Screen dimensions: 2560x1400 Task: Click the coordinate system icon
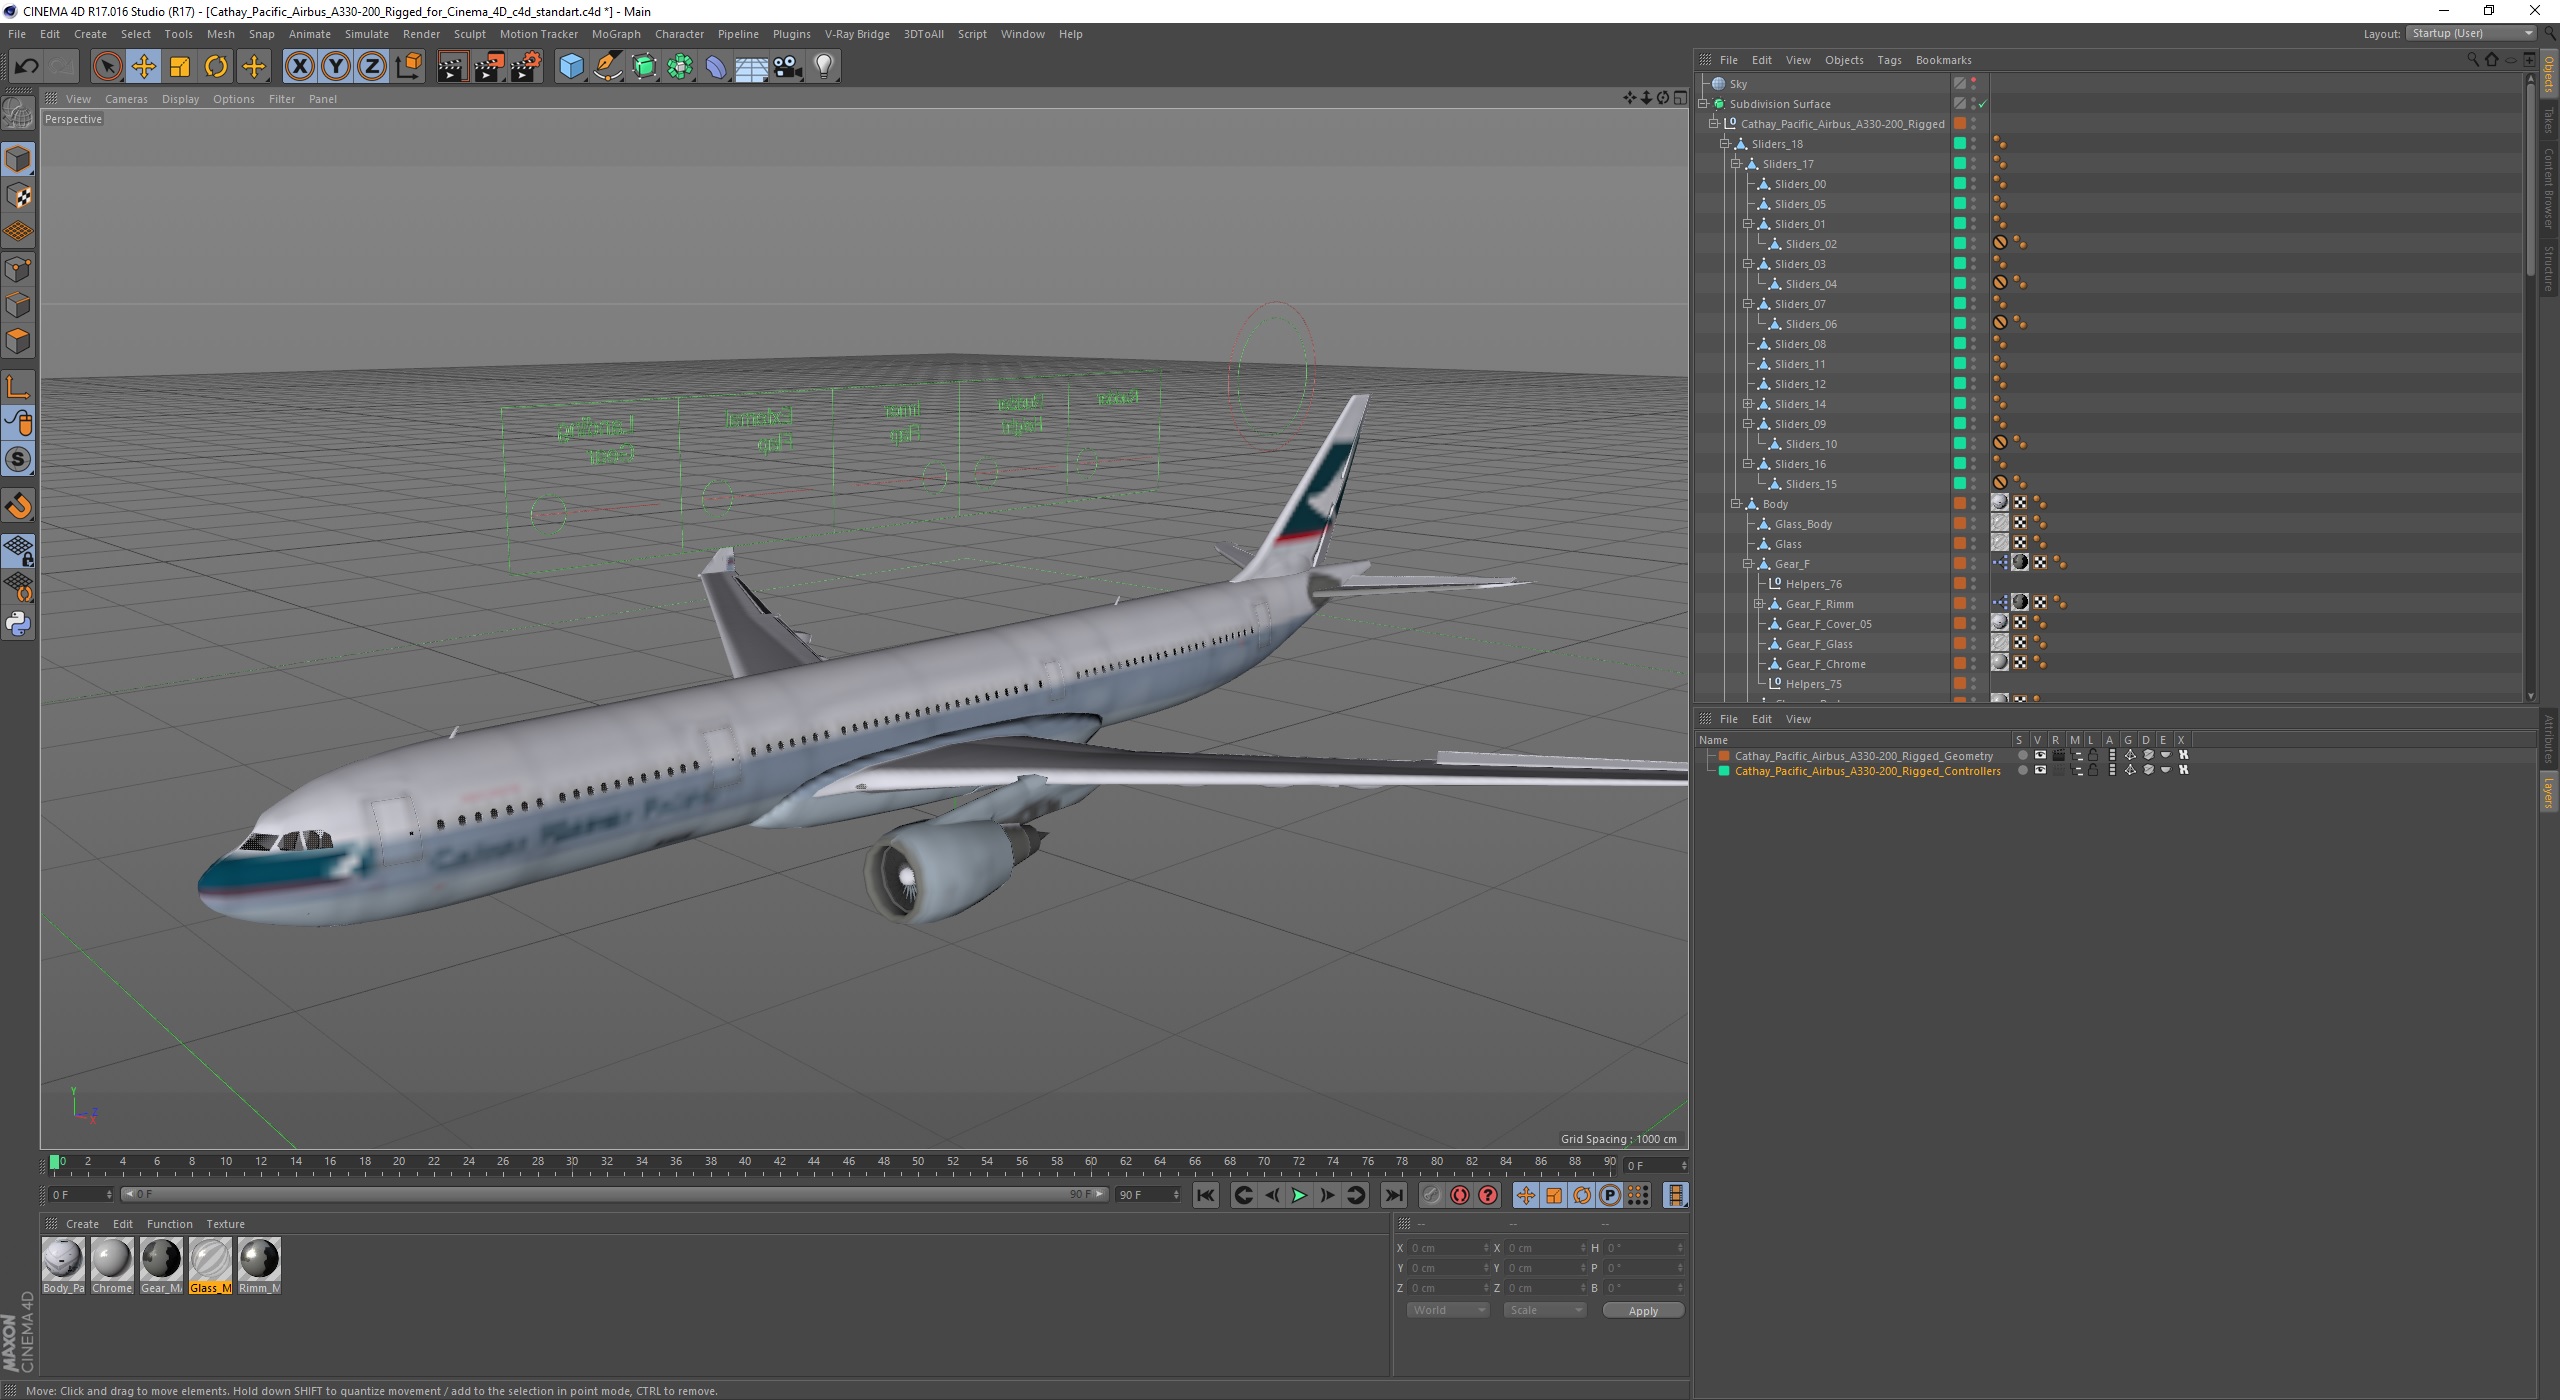coord(409,67)
